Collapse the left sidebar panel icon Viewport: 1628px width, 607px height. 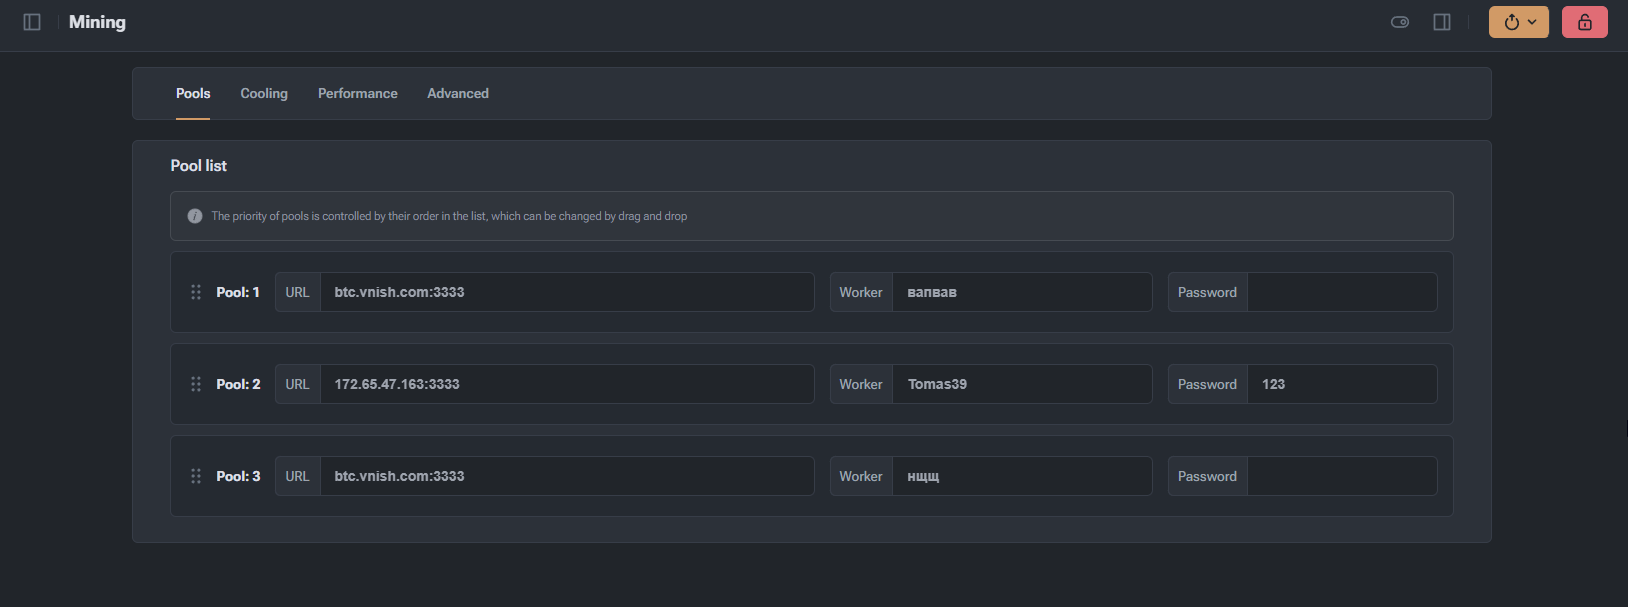coord(32,22)
